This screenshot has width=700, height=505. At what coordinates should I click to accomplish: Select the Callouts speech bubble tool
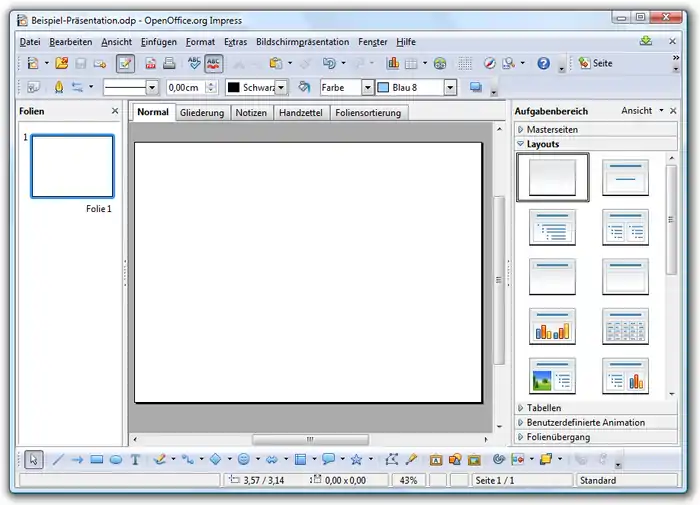point(329,459)
